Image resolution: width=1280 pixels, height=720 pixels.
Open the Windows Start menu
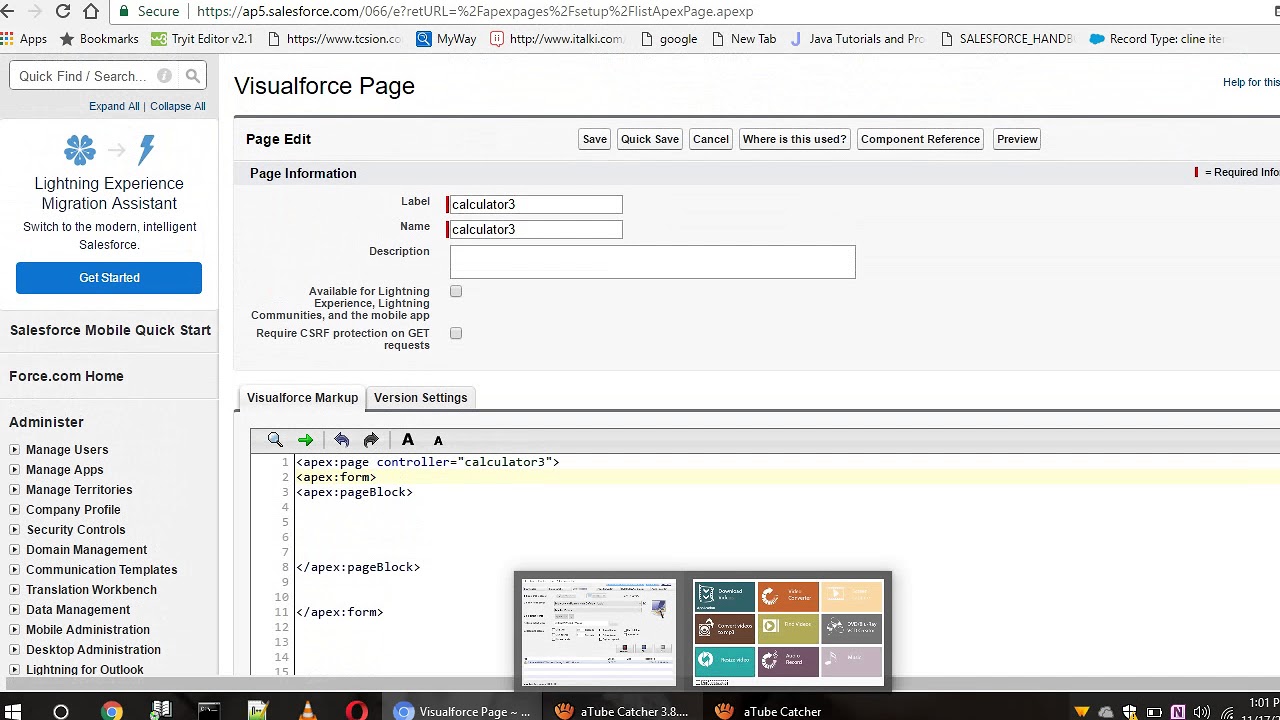point(13,711)
